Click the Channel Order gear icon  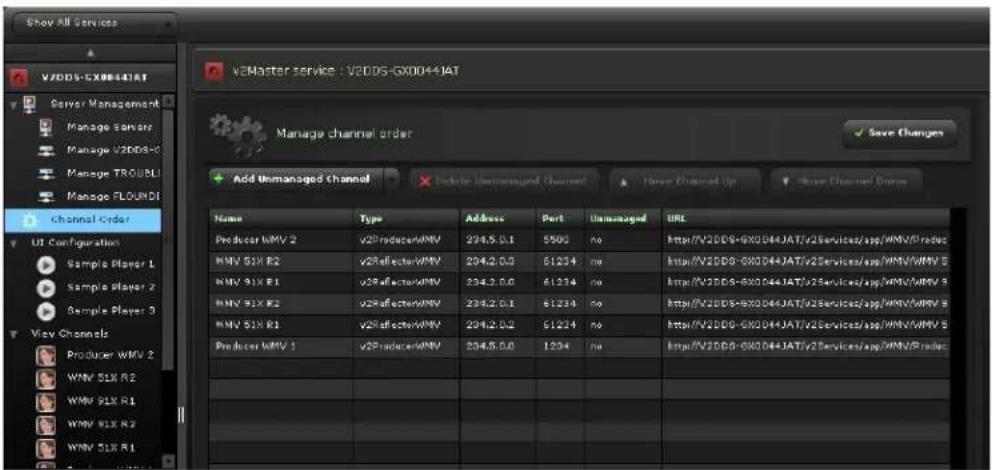click(29, 220)
